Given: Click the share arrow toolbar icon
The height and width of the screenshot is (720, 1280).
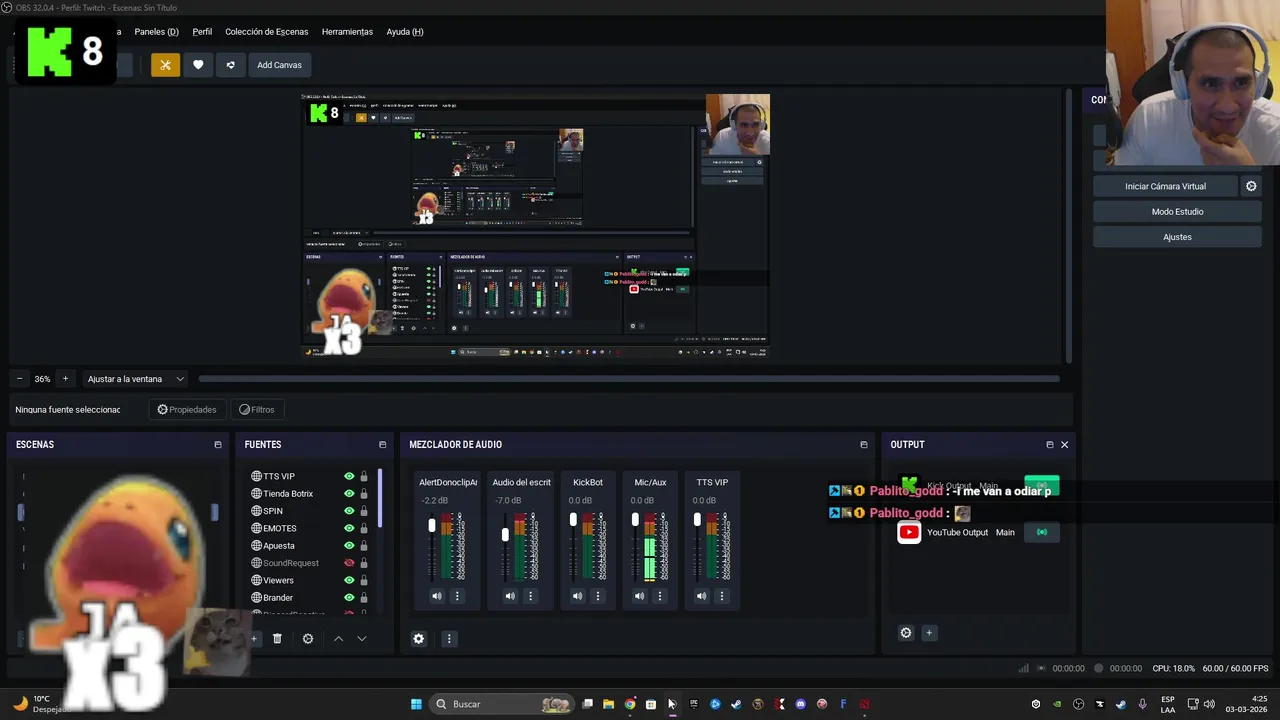Looking at the screenshot, I should [230, 65].
